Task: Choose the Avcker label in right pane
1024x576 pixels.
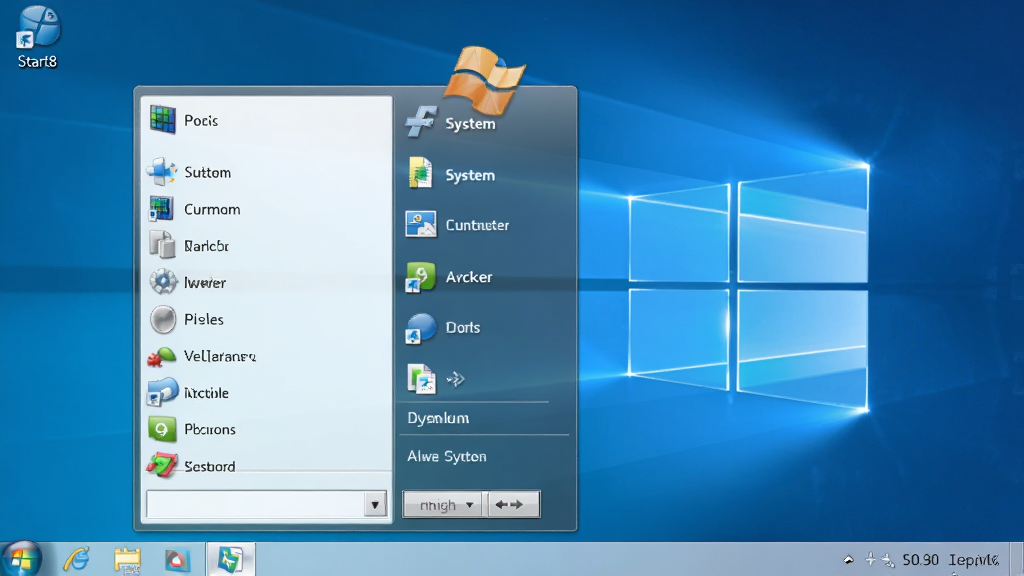Action: (469, 277)
